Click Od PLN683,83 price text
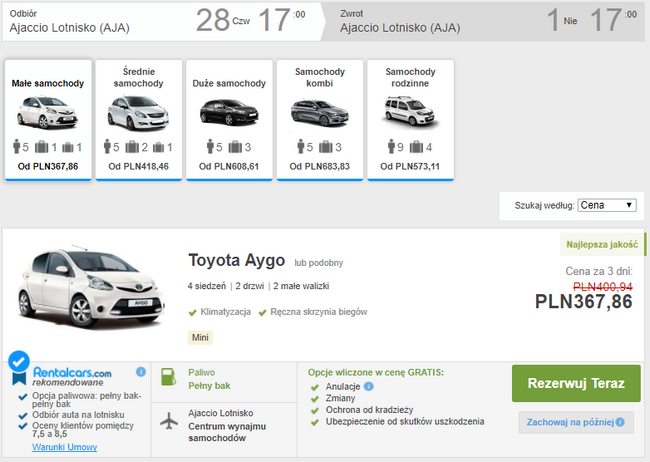 (320, 166)
